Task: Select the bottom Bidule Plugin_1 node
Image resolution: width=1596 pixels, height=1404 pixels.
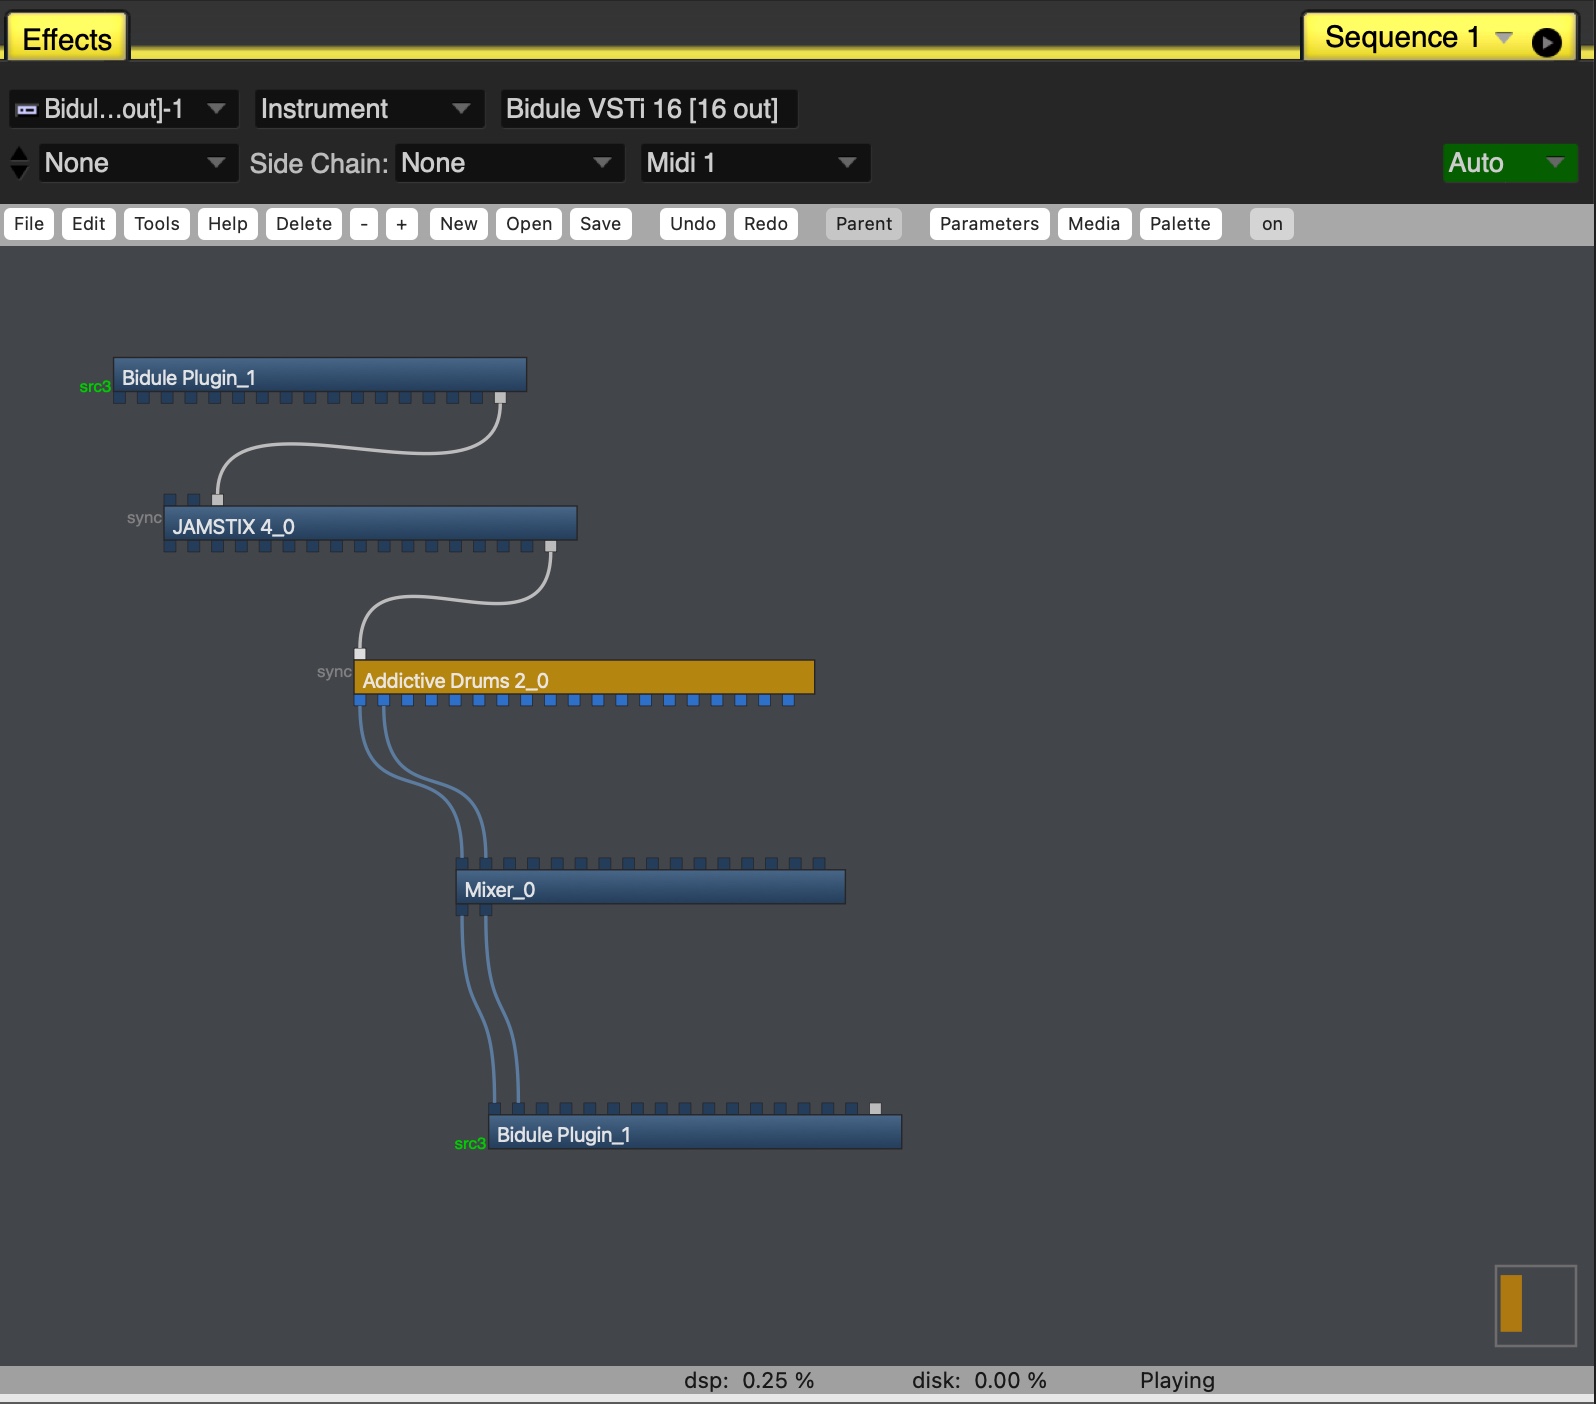Action: tap(695, 1132)
